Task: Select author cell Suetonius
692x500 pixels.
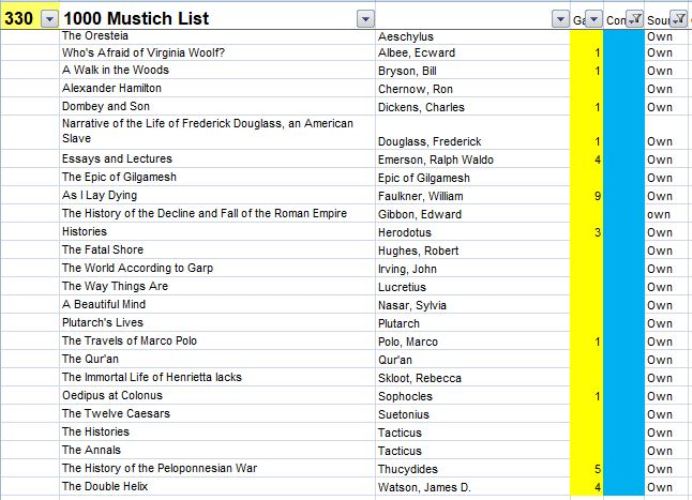Action: (x=473, y=413)
